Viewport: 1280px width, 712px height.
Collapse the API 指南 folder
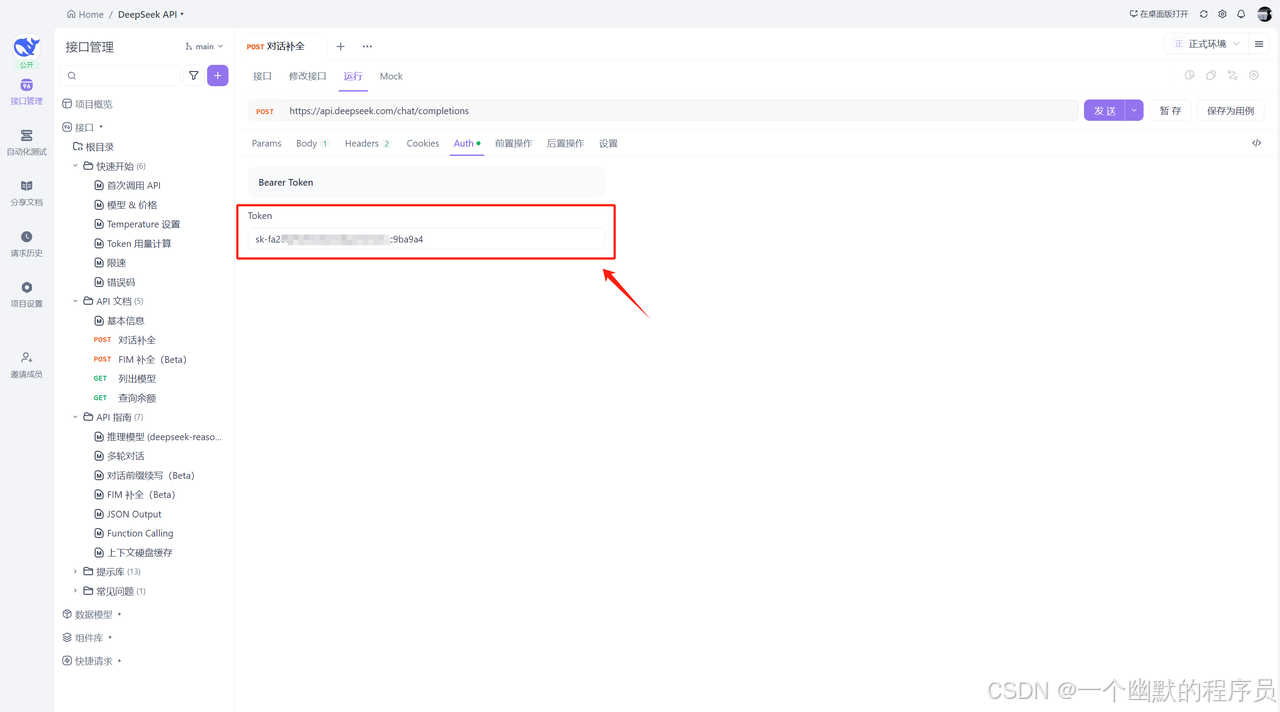click(x=75, y=417)
